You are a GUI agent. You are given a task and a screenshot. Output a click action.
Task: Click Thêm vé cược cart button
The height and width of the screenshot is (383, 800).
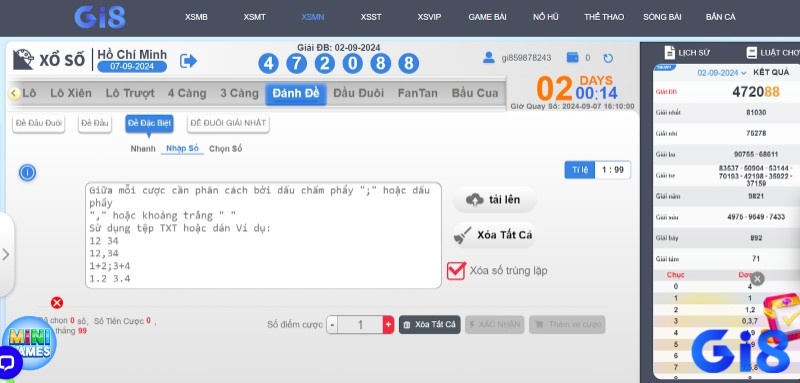tap(567, 324)
